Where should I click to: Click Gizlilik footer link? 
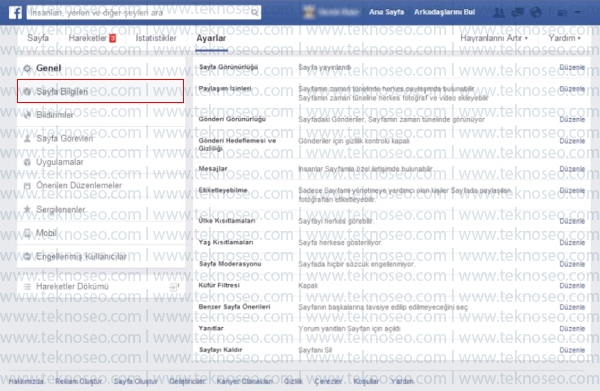(x=293, y=381)
